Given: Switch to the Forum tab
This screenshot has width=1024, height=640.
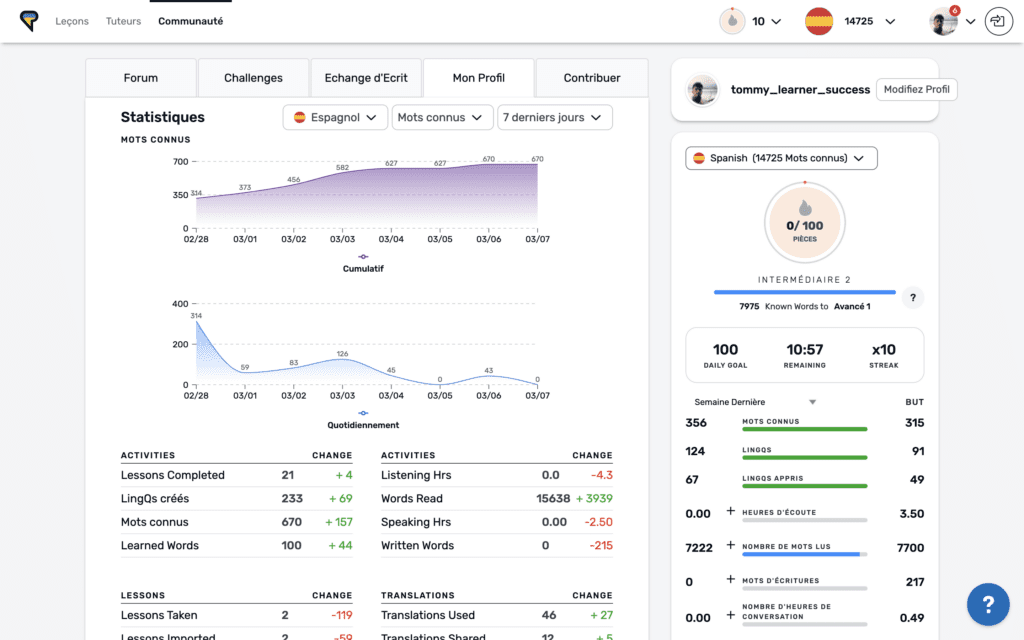Looking at the screenshot, I should pyautogui.click(x=141, y=78).
